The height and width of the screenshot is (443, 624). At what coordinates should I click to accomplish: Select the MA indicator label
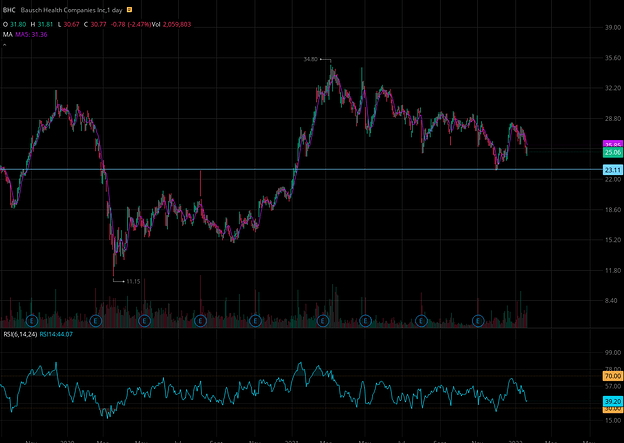tap(8, 35)
